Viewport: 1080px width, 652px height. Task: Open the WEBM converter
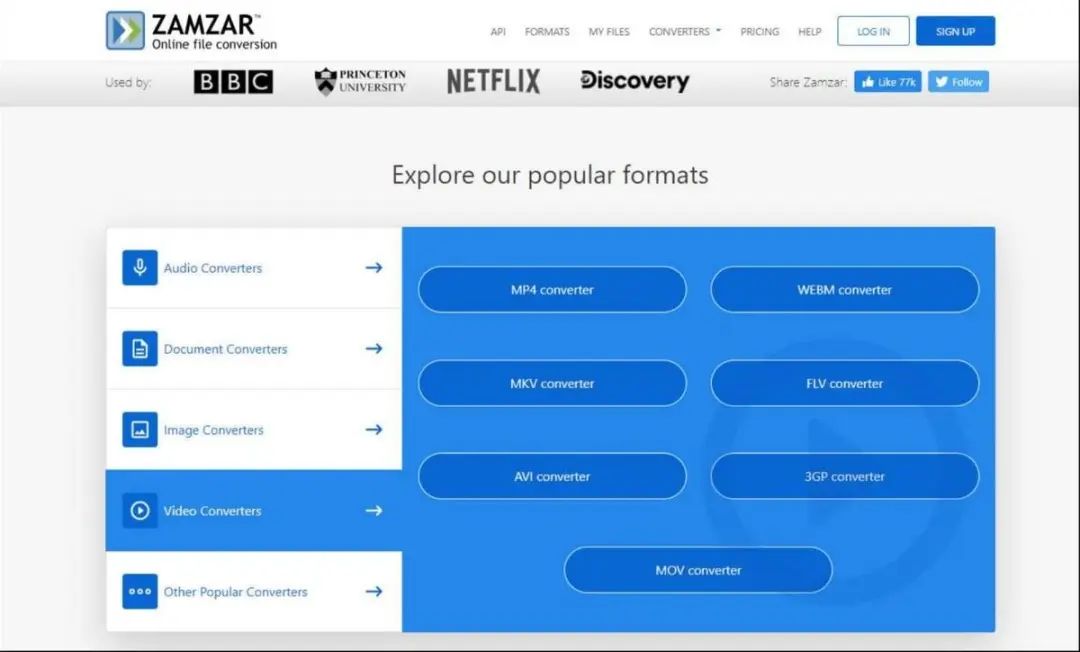click(x=845, y=289)
